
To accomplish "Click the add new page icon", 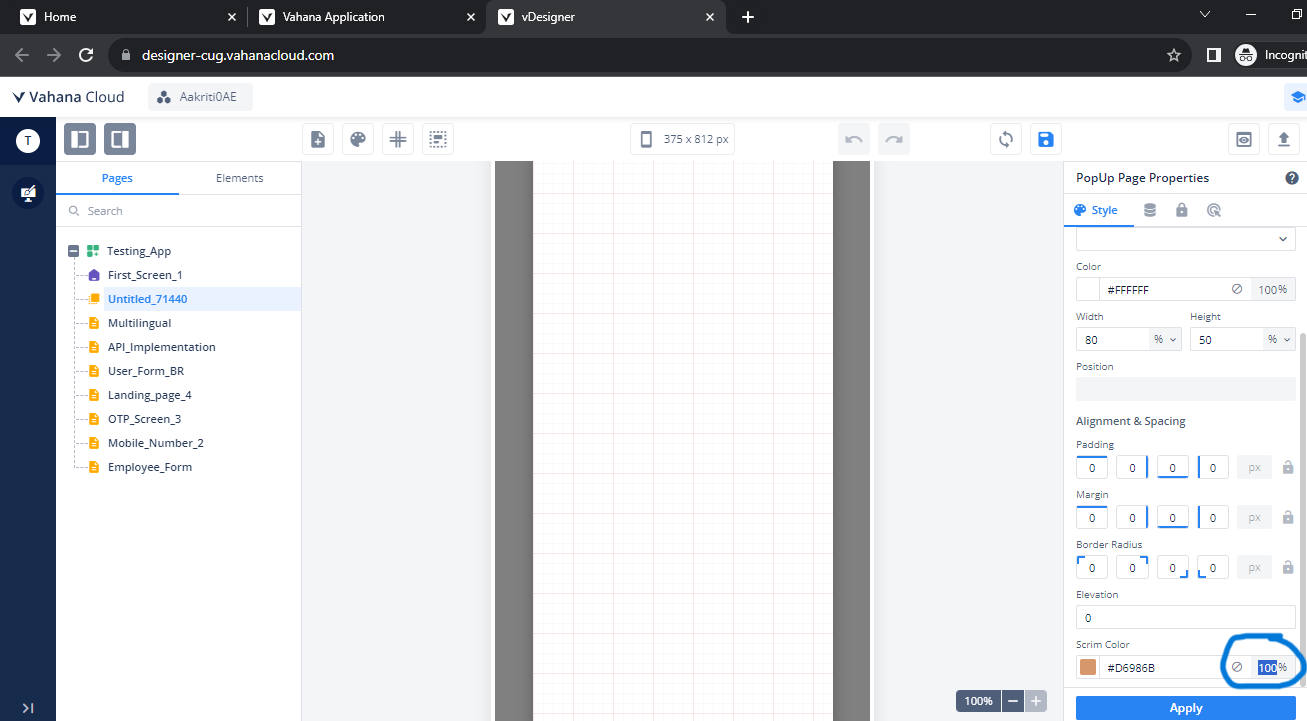I will (318, 139).
